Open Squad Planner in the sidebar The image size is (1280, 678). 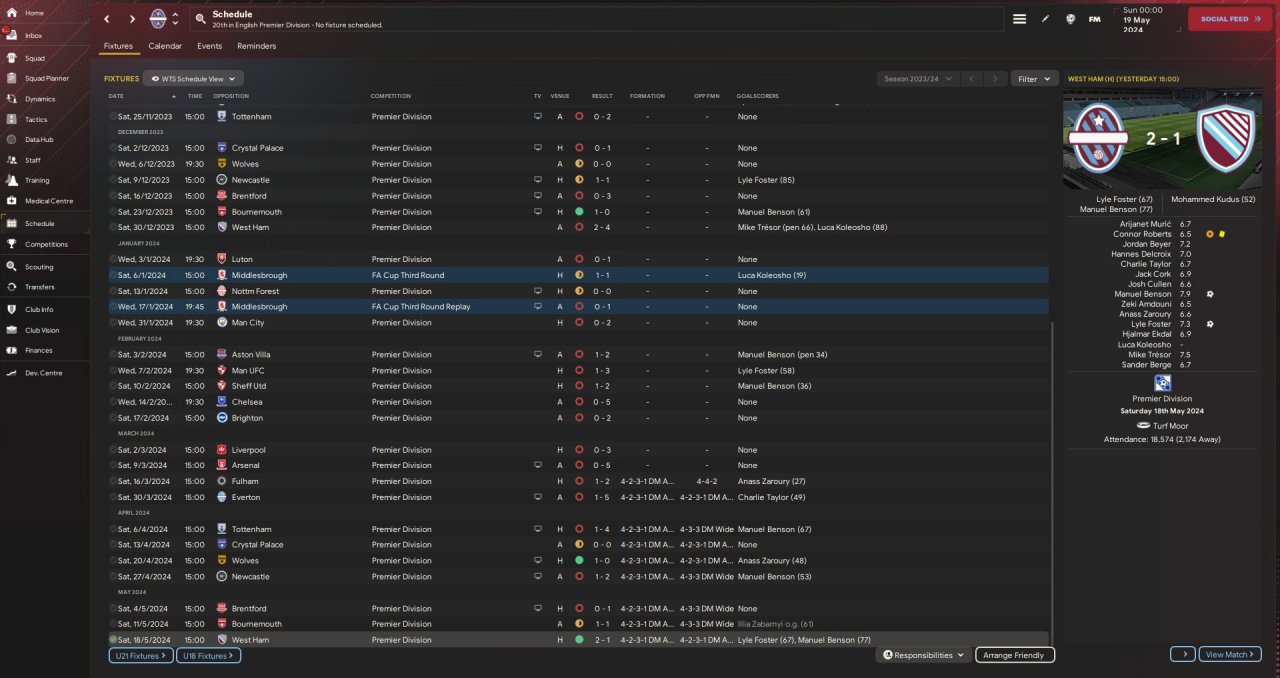44,78
